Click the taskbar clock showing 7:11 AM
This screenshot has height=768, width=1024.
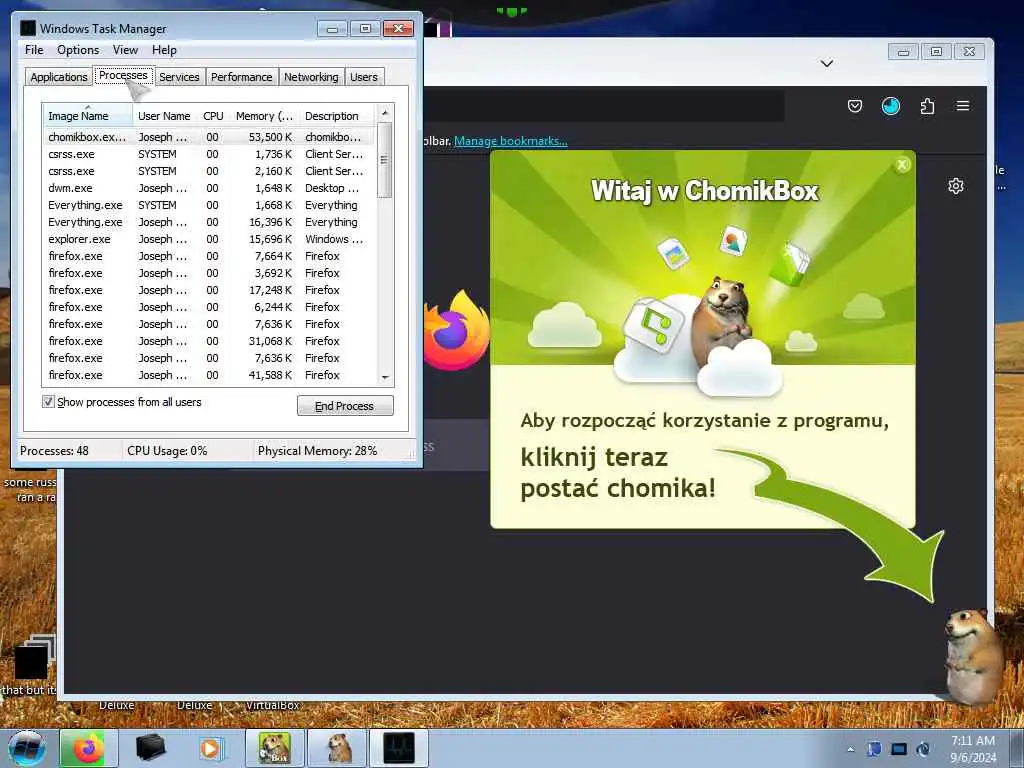973,749
